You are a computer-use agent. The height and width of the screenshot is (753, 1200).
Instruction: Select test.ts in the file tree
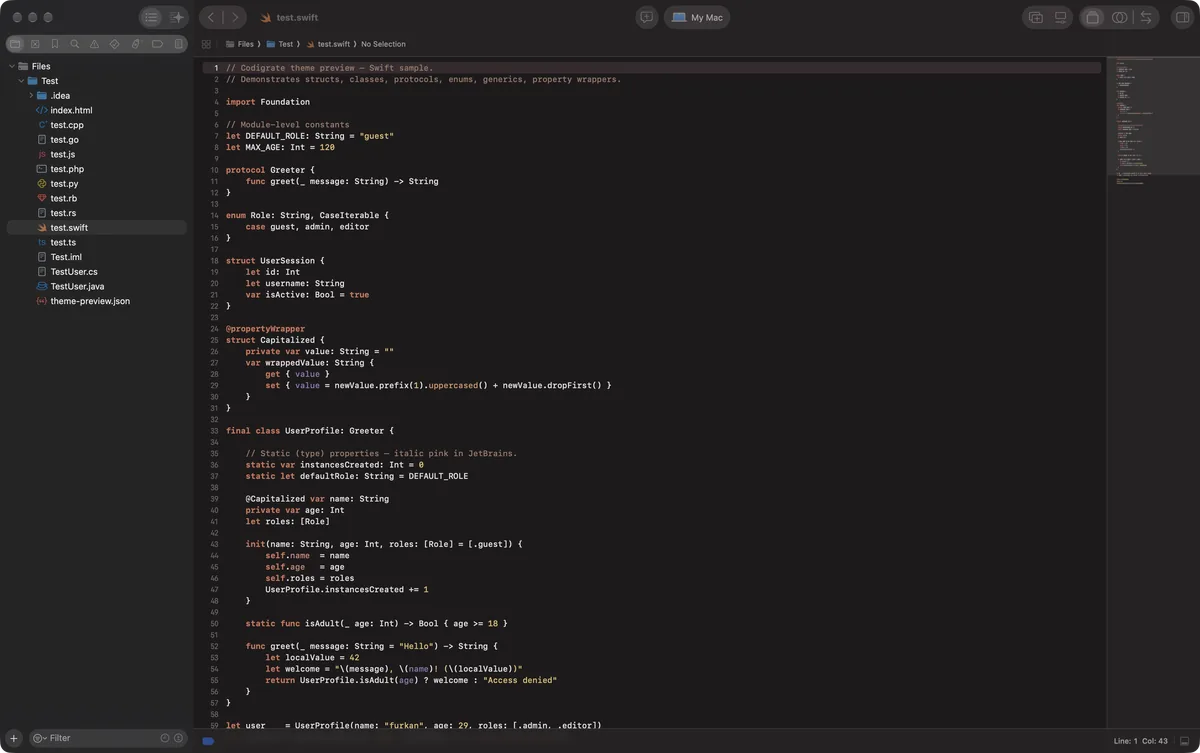click(x=96, y=242)
